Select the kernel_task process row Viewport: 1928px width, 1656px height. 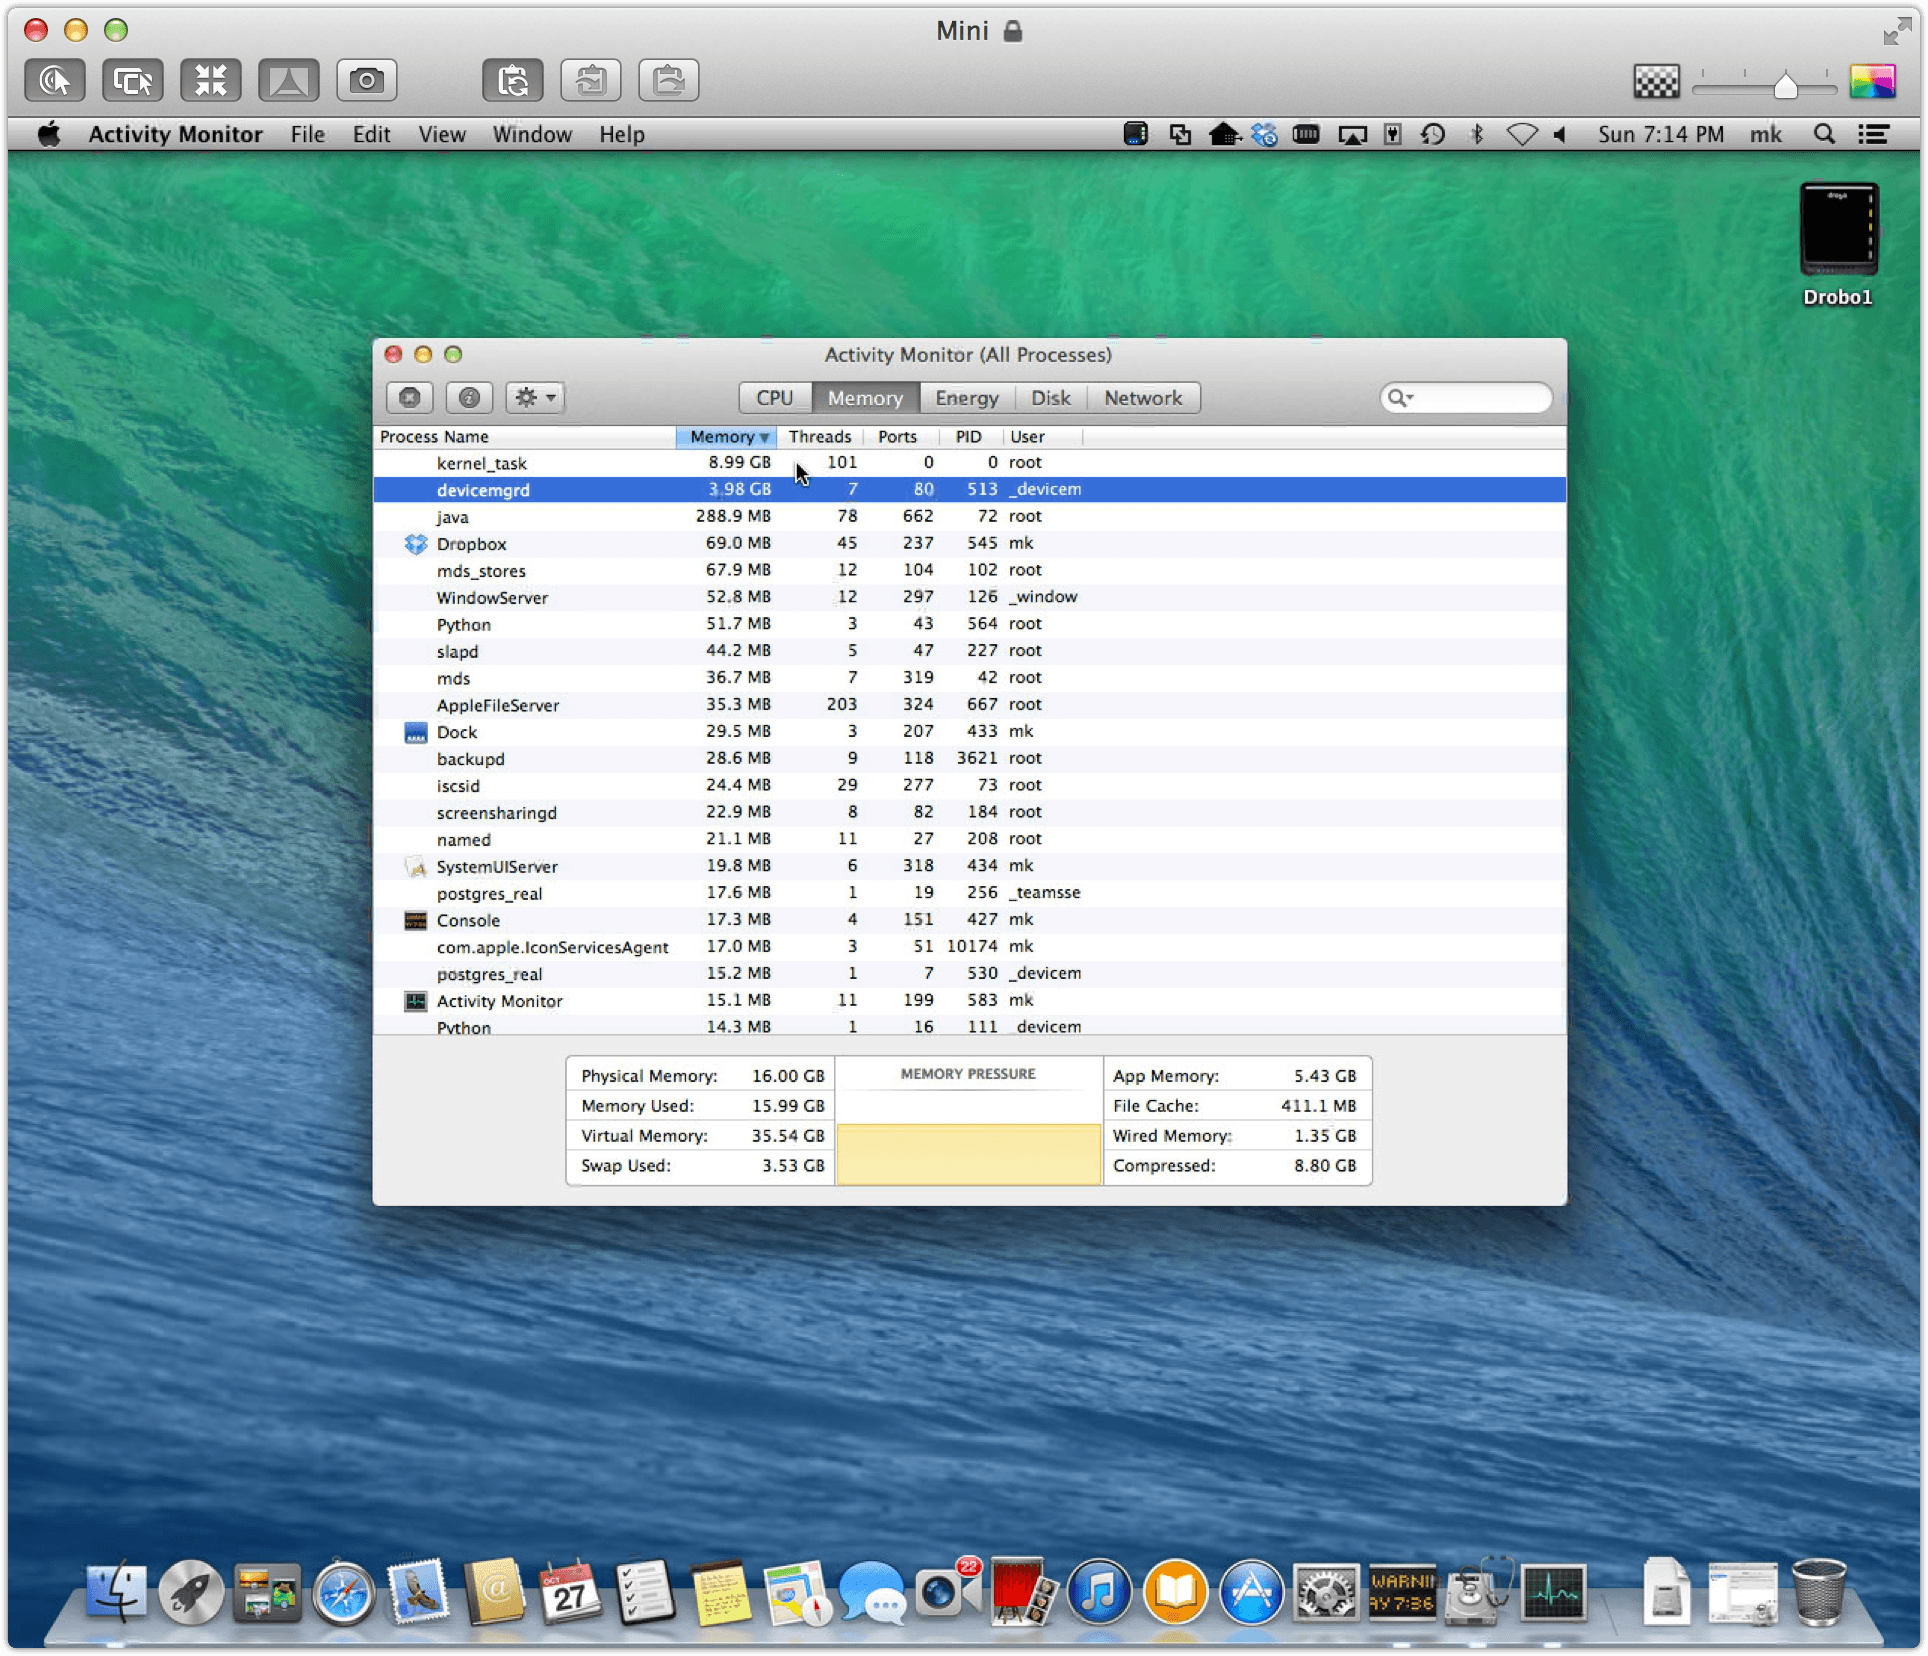tap(969, 463)
